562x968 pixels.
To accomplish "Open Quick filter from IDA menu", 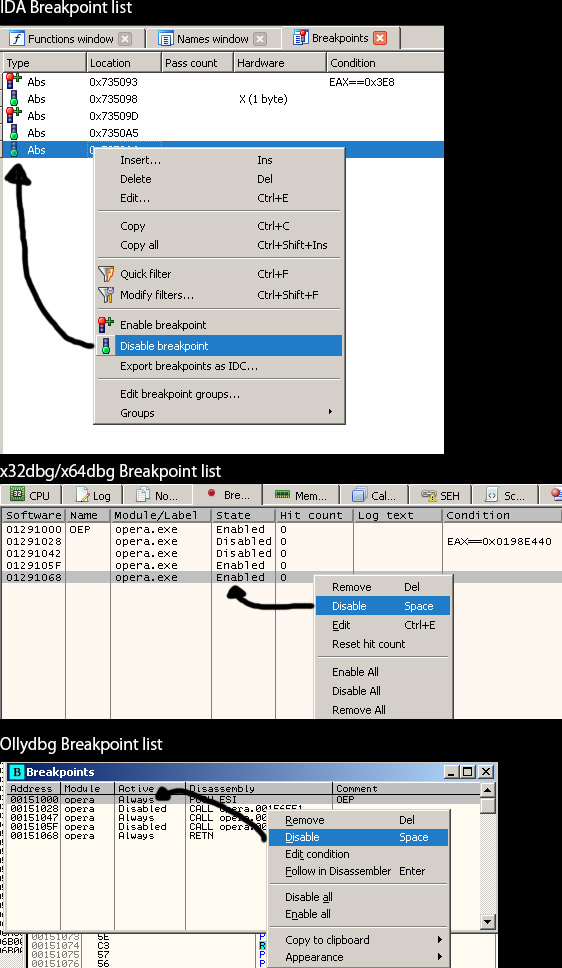I will (x=219, y=273).
